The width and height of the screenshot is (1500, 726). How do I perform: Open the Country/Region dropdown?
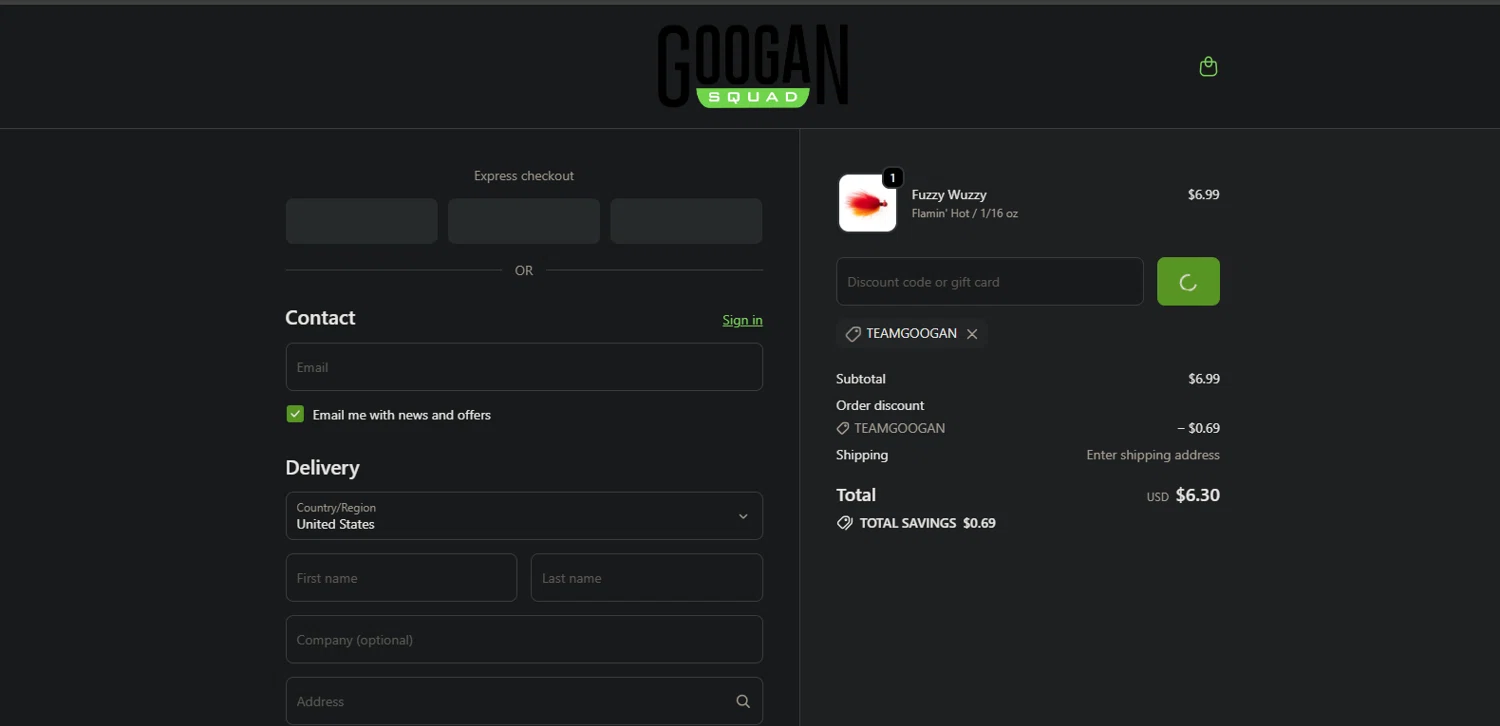[x=524, y=516]
